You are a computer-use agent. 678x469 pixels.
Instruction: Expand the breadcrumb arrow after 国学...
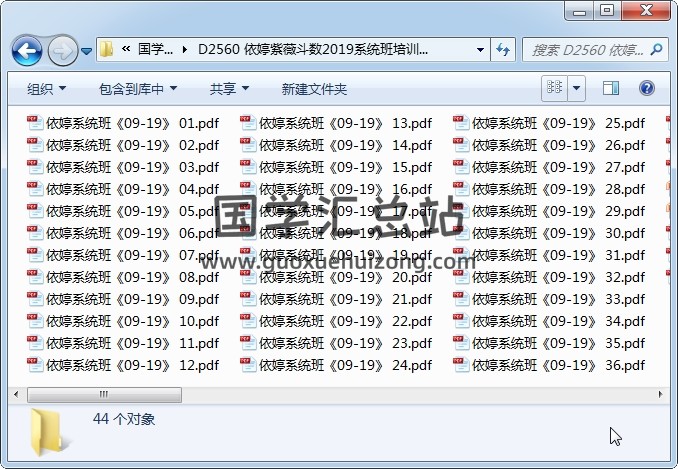(185, 50)
